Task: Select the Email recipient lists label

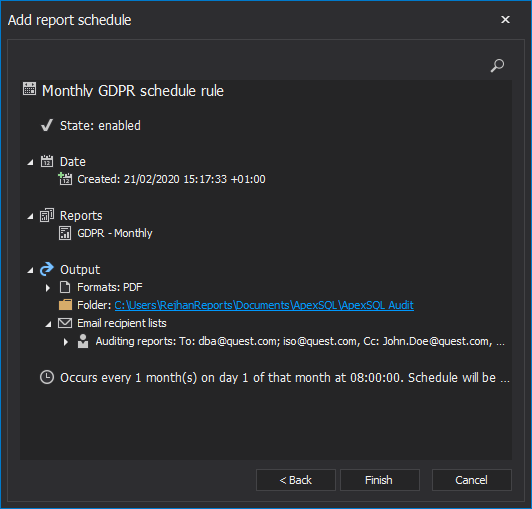Action: point(122,323)
